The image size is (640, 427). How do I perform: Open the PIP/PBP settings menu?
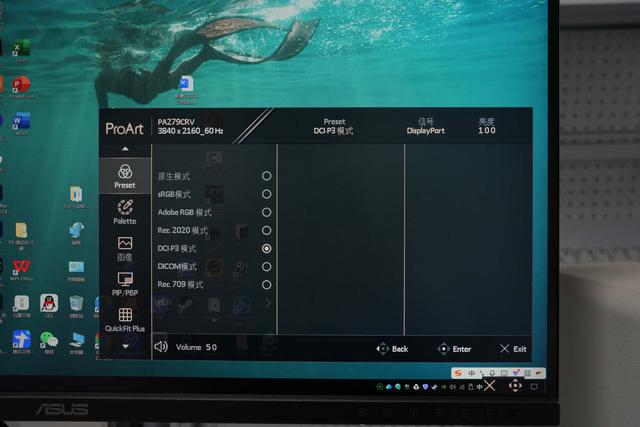(125, 284)
